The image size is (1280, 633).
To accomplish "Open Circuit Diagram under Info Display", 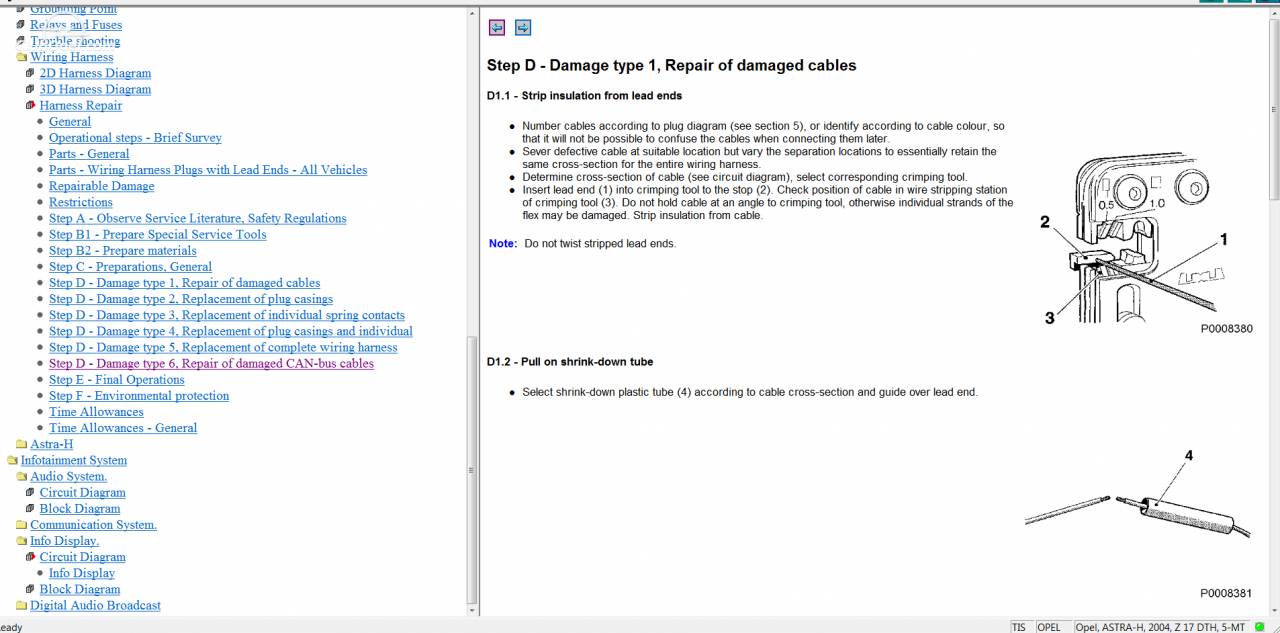I will (x=83, y=557).
